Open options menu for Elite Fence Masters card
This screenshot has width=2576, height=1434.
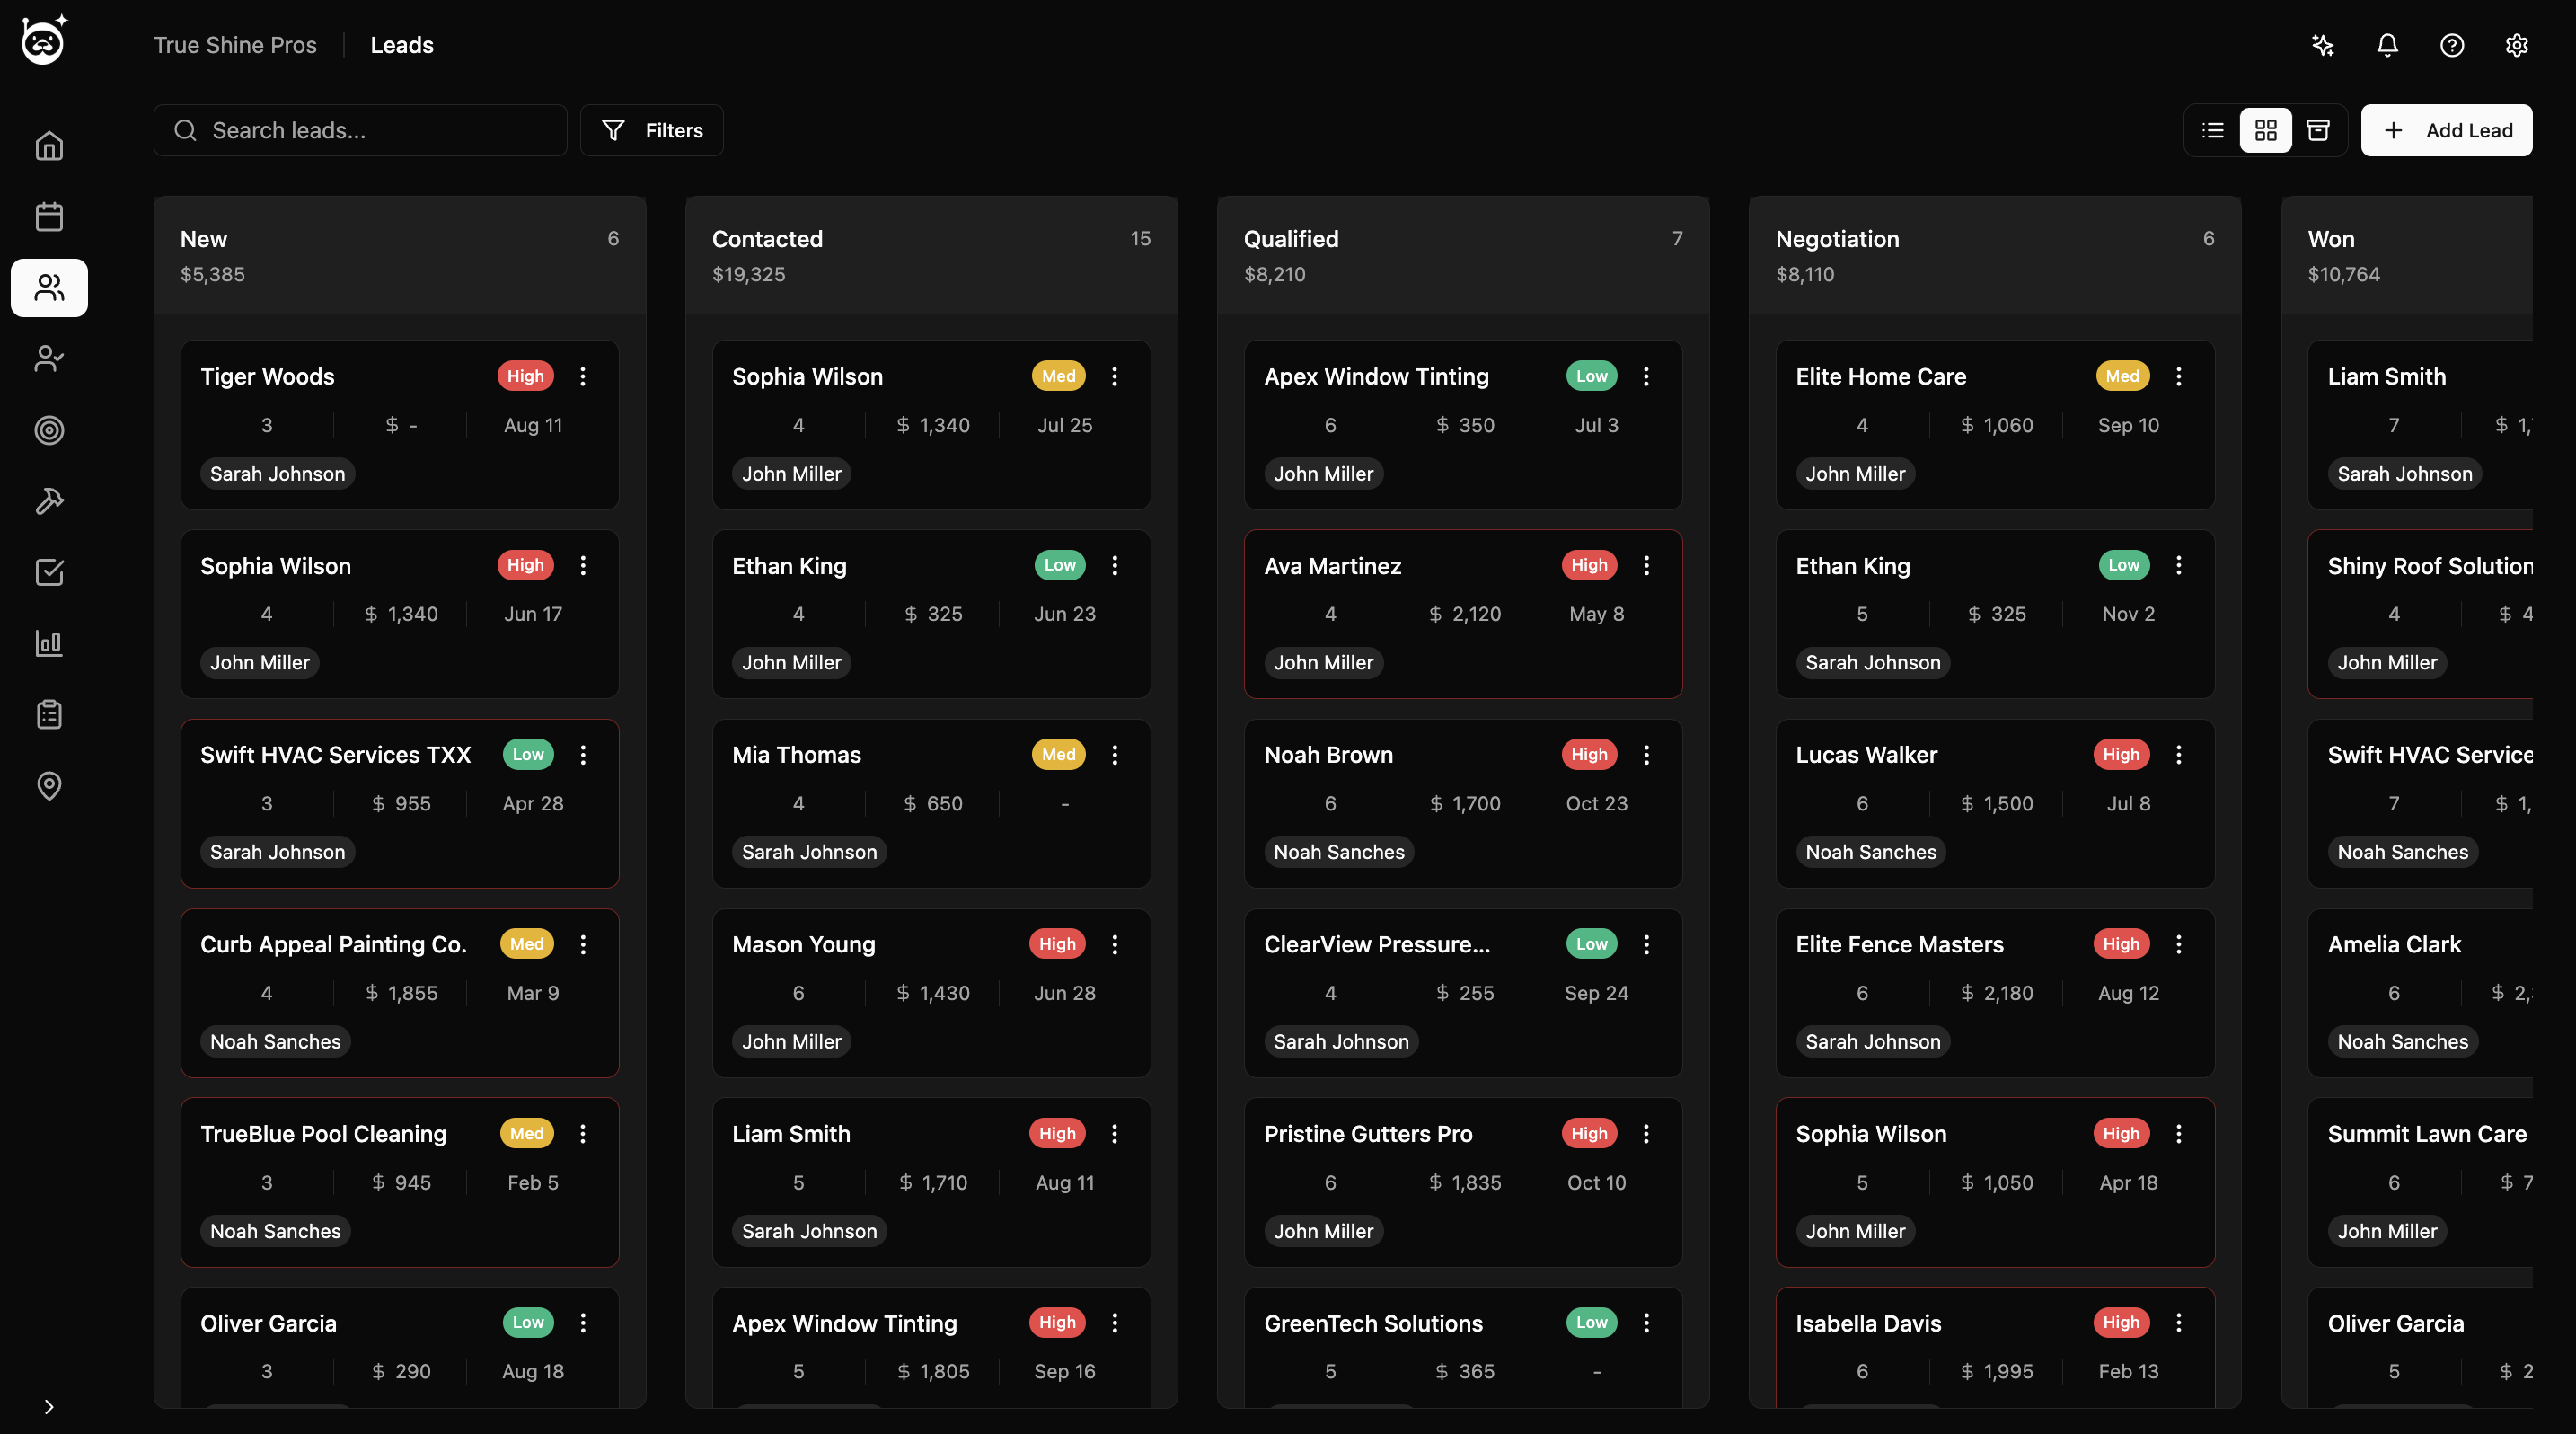[x=2179, y=944]
